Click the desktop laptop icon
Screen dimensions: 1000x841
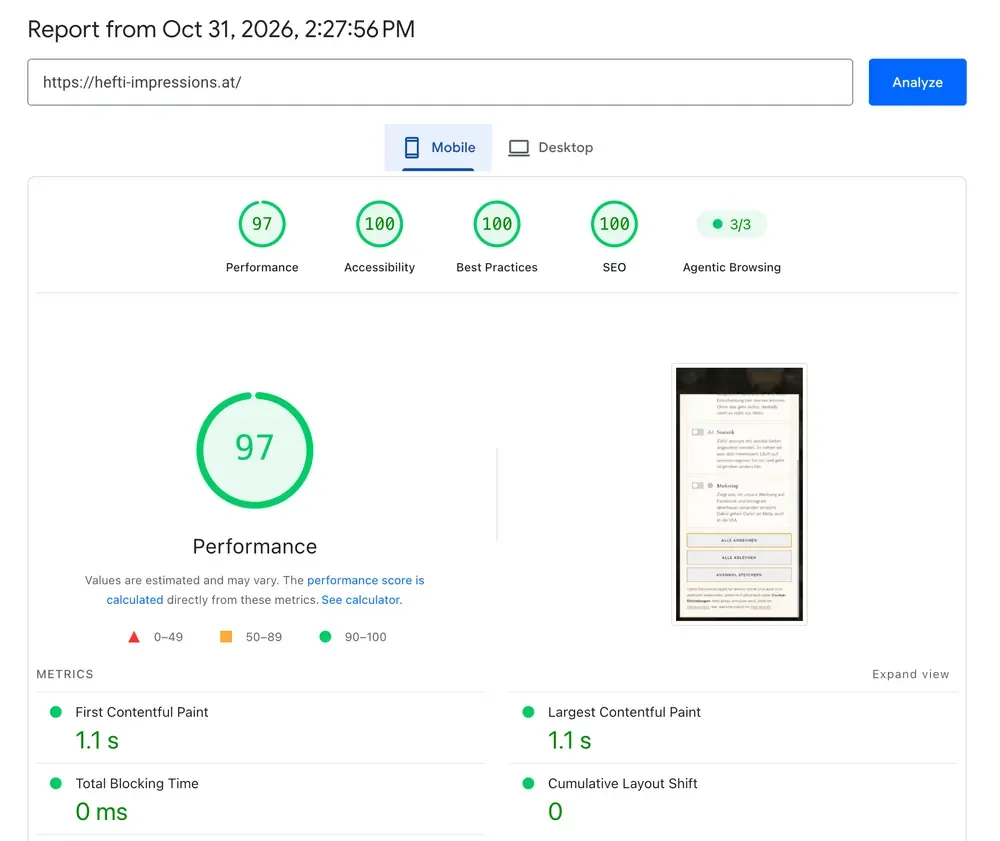click(518, 148)
